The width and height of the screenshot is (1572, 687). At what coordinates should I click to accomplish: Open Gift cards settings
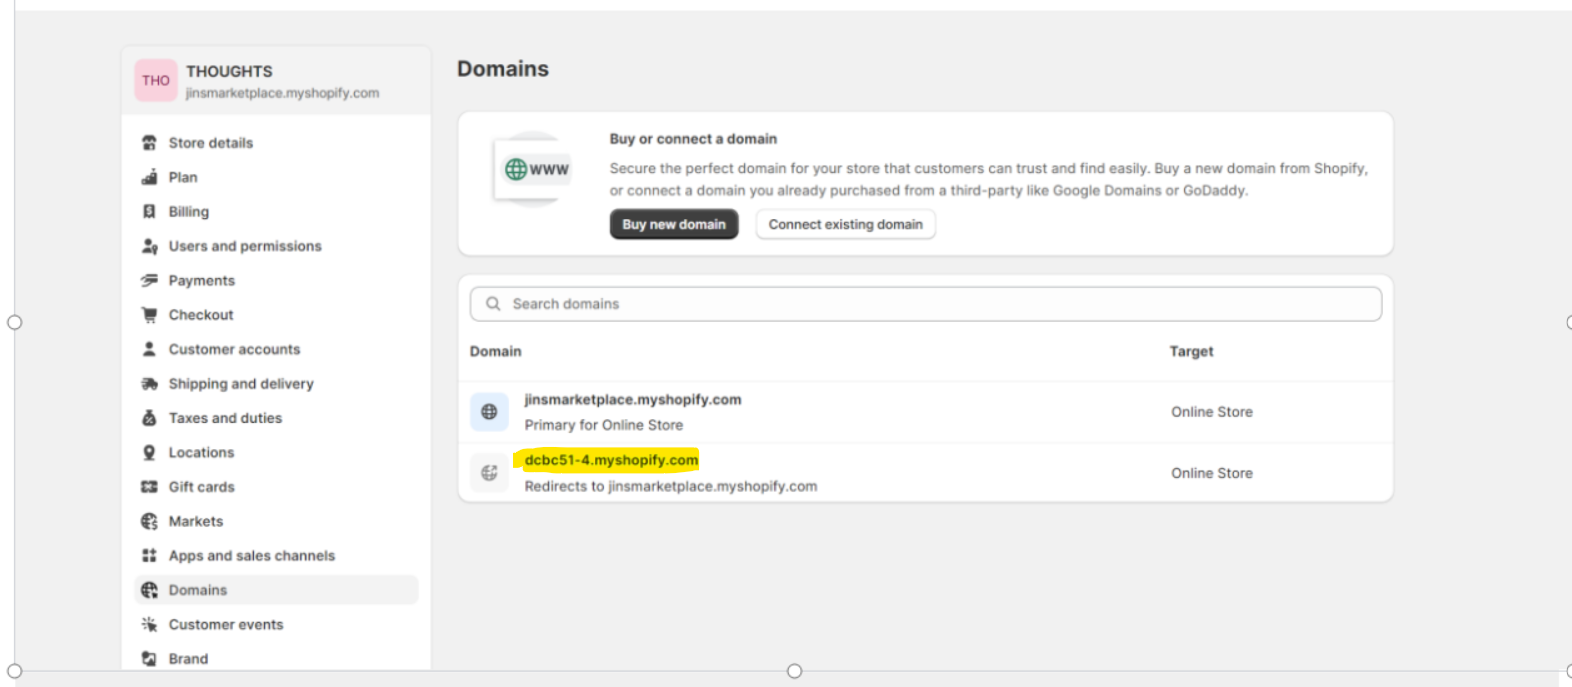tap(202, 487)
